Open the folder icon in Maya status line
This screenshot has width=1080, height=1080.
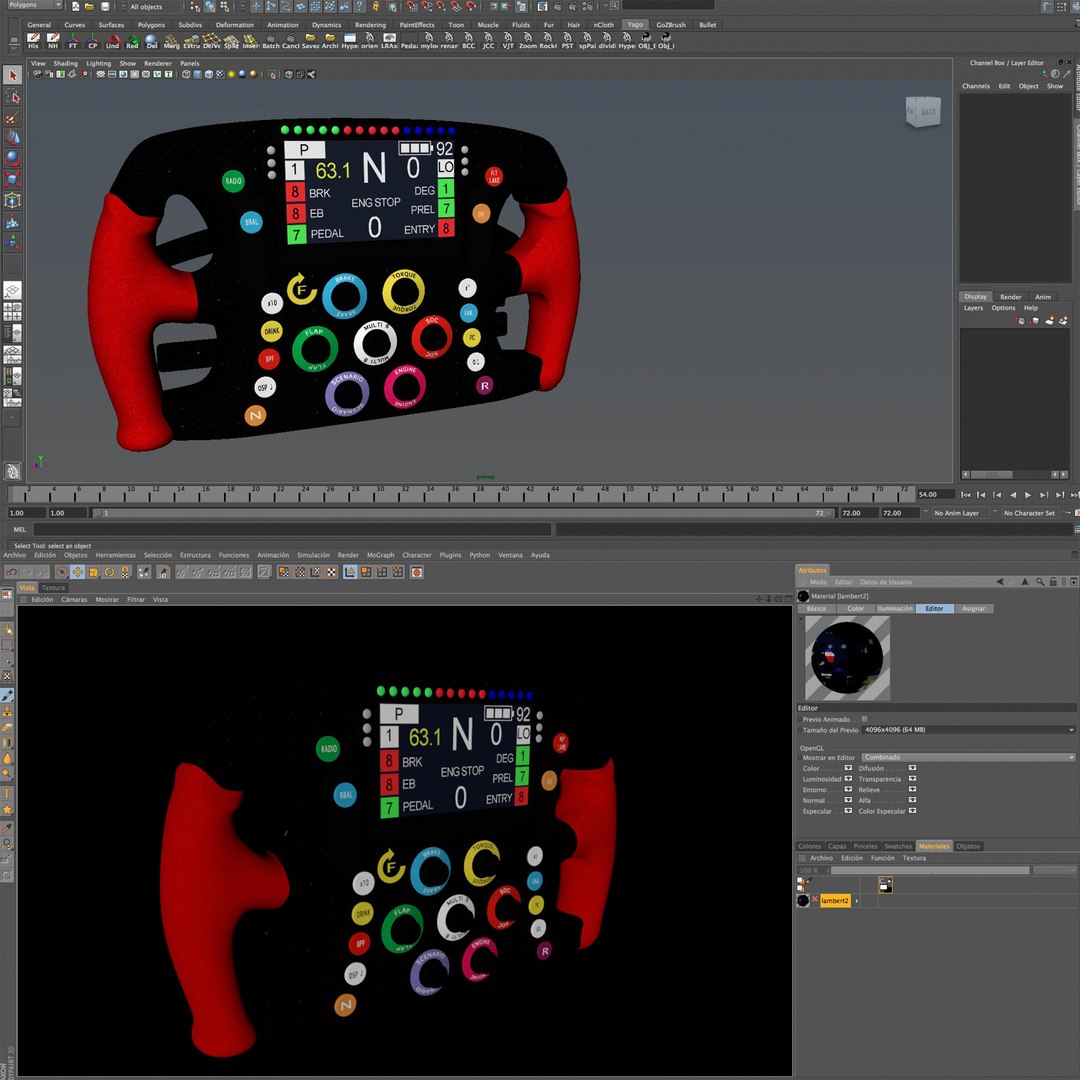click(90, 6)
